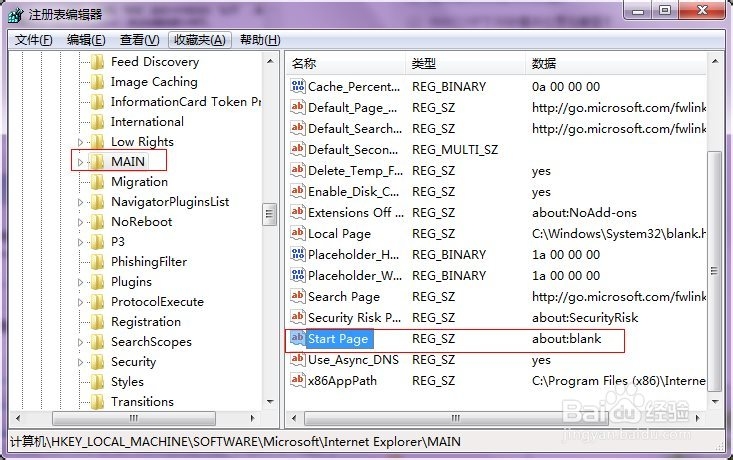Image resolution: width=733 pixels, height=460 pixels.
Task: Click tree pane scroll down arrow
Action: click(270, 402)
